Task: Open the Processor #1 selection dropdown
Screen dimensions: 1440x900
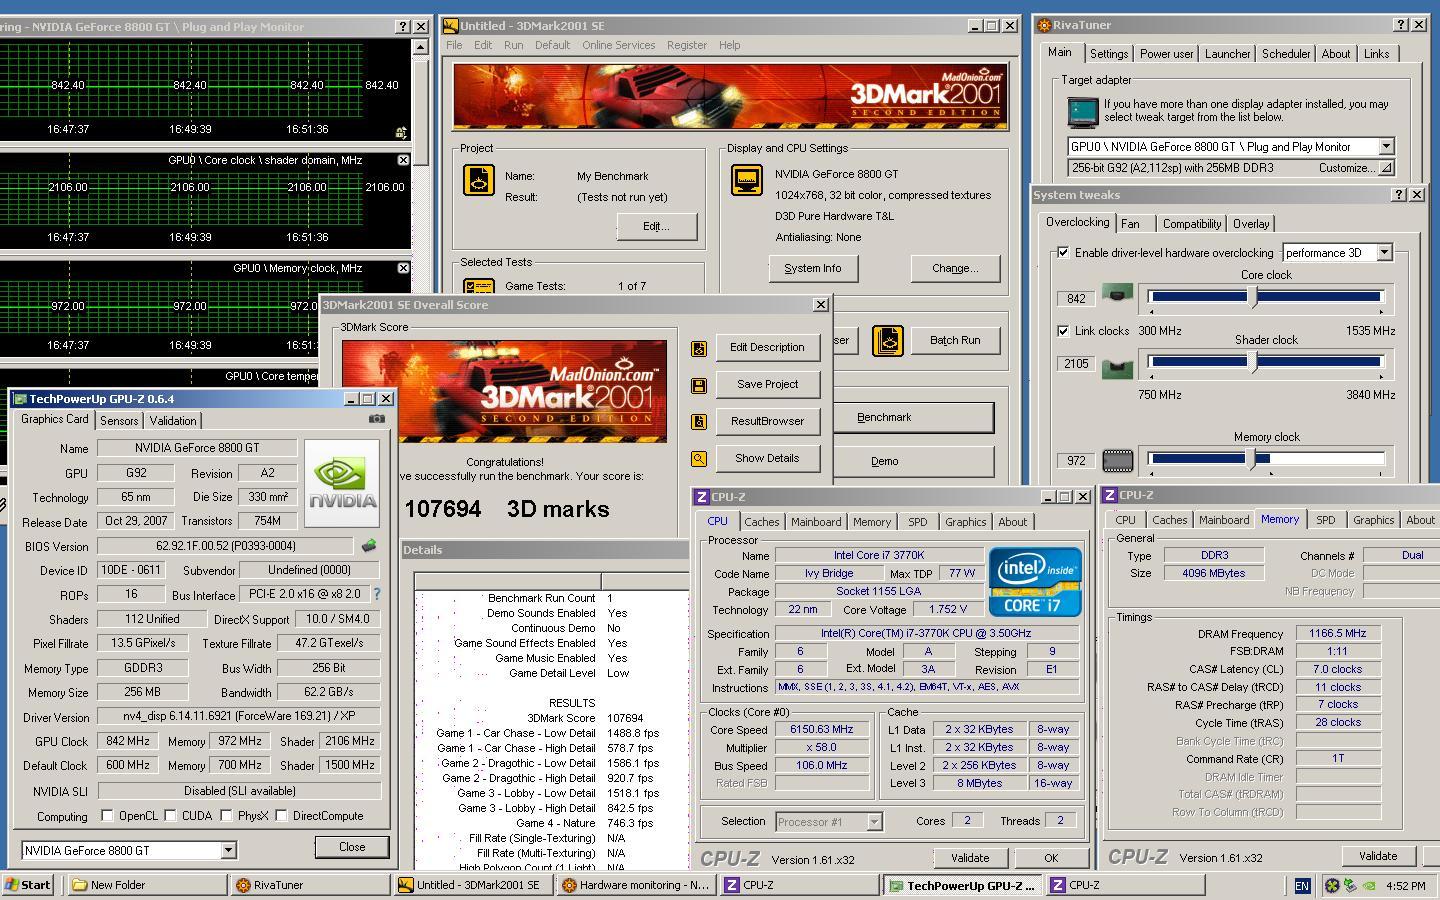Action: click(874, 822)
